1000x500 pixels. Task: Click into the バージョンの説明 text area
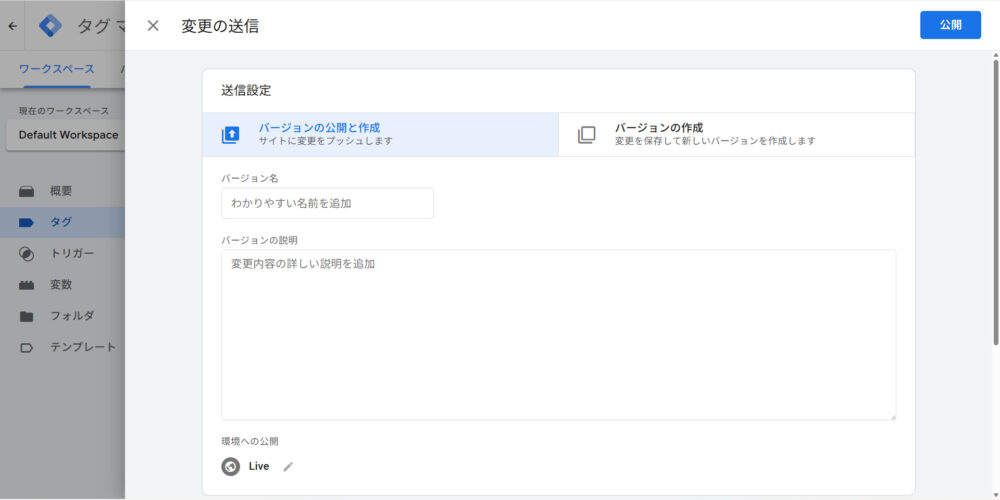[x=558, y=335]
